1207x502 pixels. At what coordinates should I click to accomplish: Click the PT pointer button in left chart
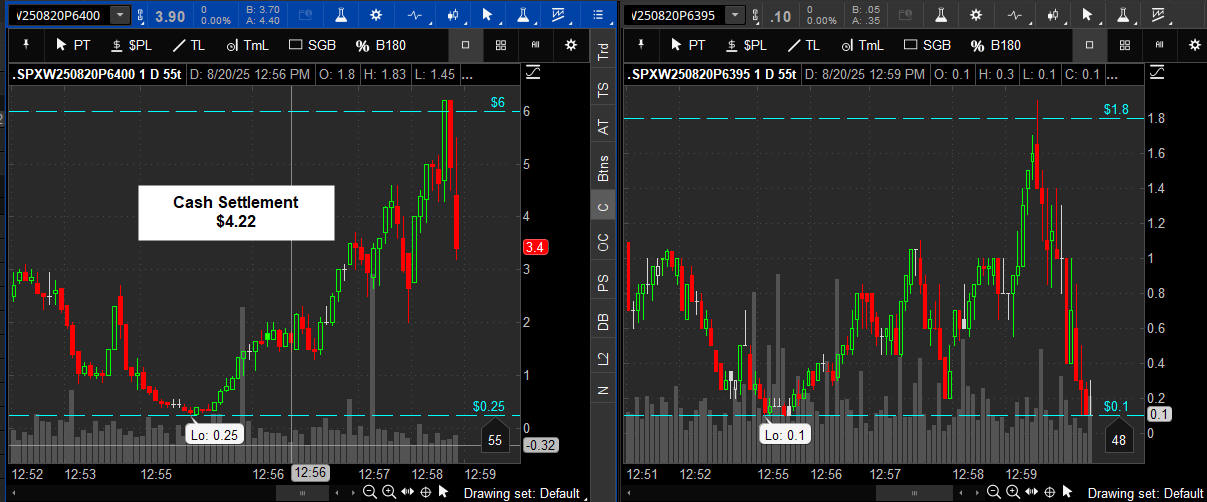pyautogui.click(x=72, y=45)
